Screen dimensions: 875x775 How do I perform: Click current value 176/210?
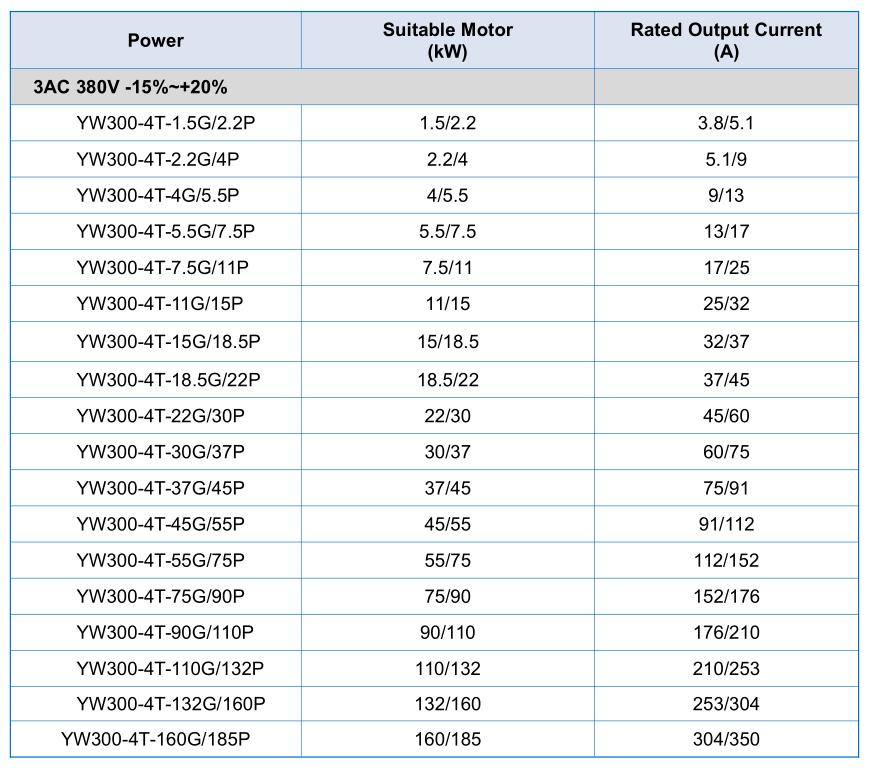click(726, 633)
